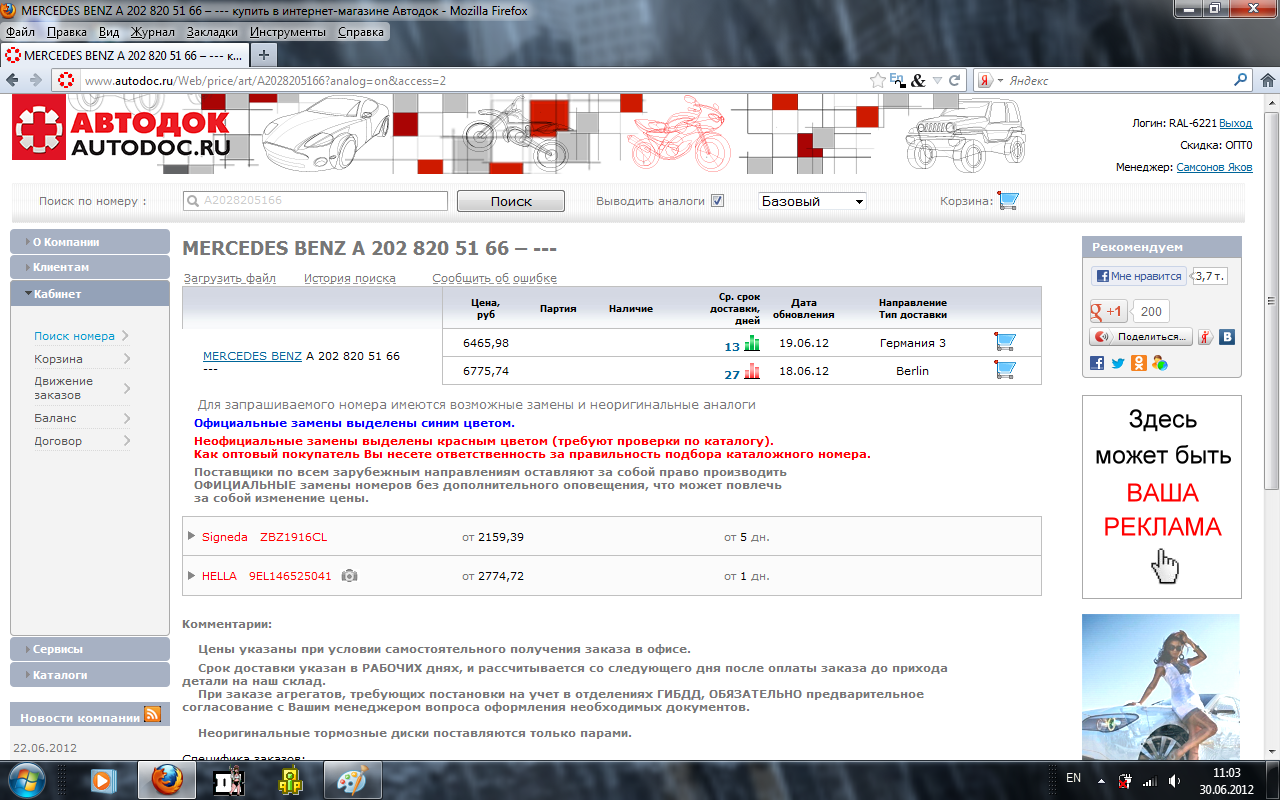The height and width of the screenshot is (800, 1280).
Task: Bookmark the page with the star icon
Action: click(877, 80)
